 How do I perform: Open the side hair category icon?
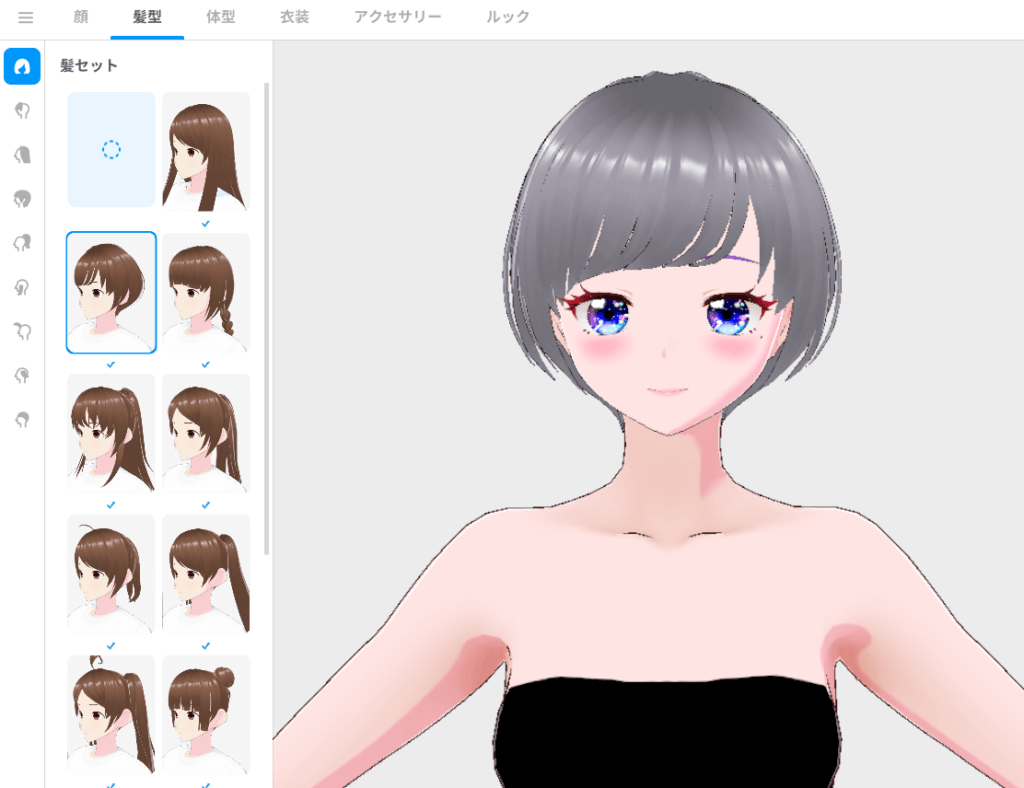click(x=22, y=287)
